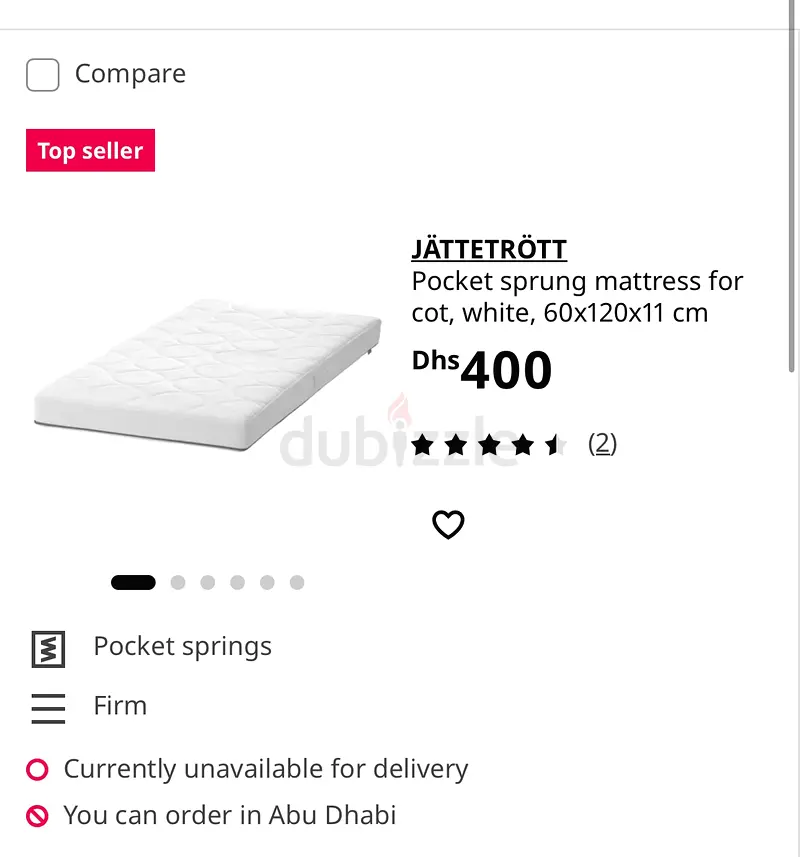Image resolution: width=800 pixels, height=857 pixels.
Task: Click the Abu Dhabi order status icon
Action: pyautogui.click(x=37, y=817)
